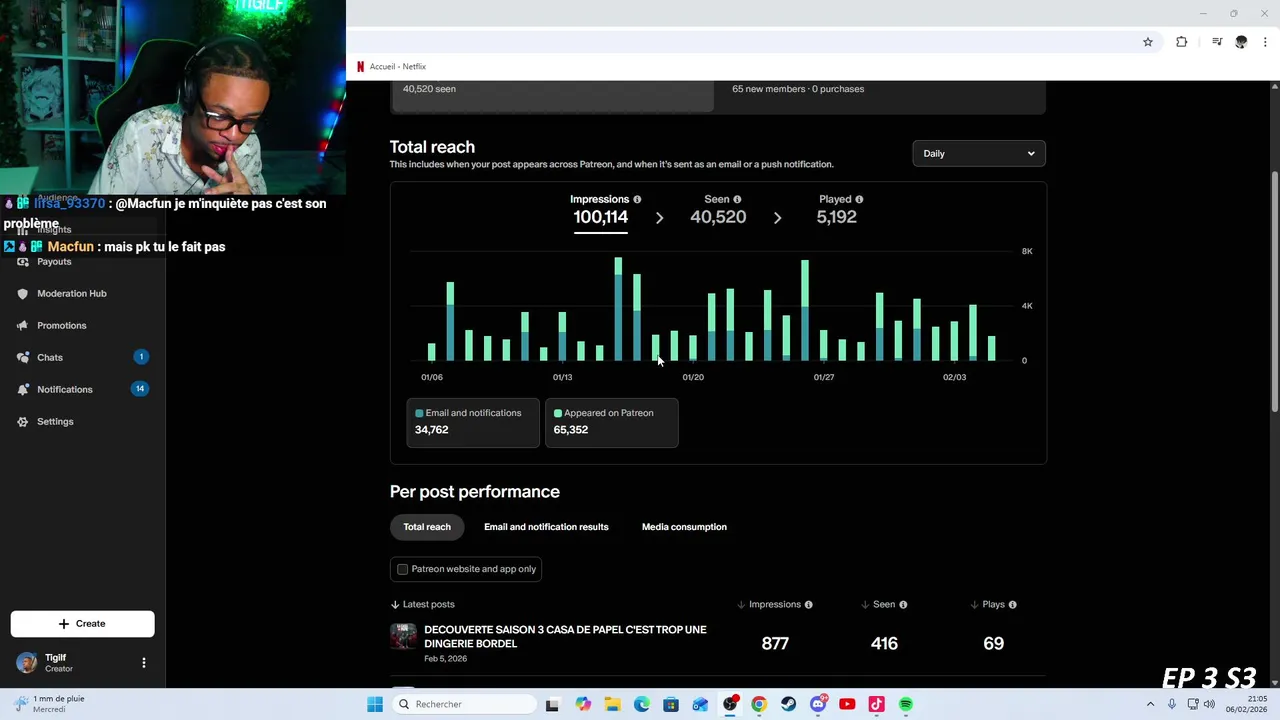The image size is (1280, 720).
Task: Click info icon next to Plays column
Action: tap(1013, 605)
